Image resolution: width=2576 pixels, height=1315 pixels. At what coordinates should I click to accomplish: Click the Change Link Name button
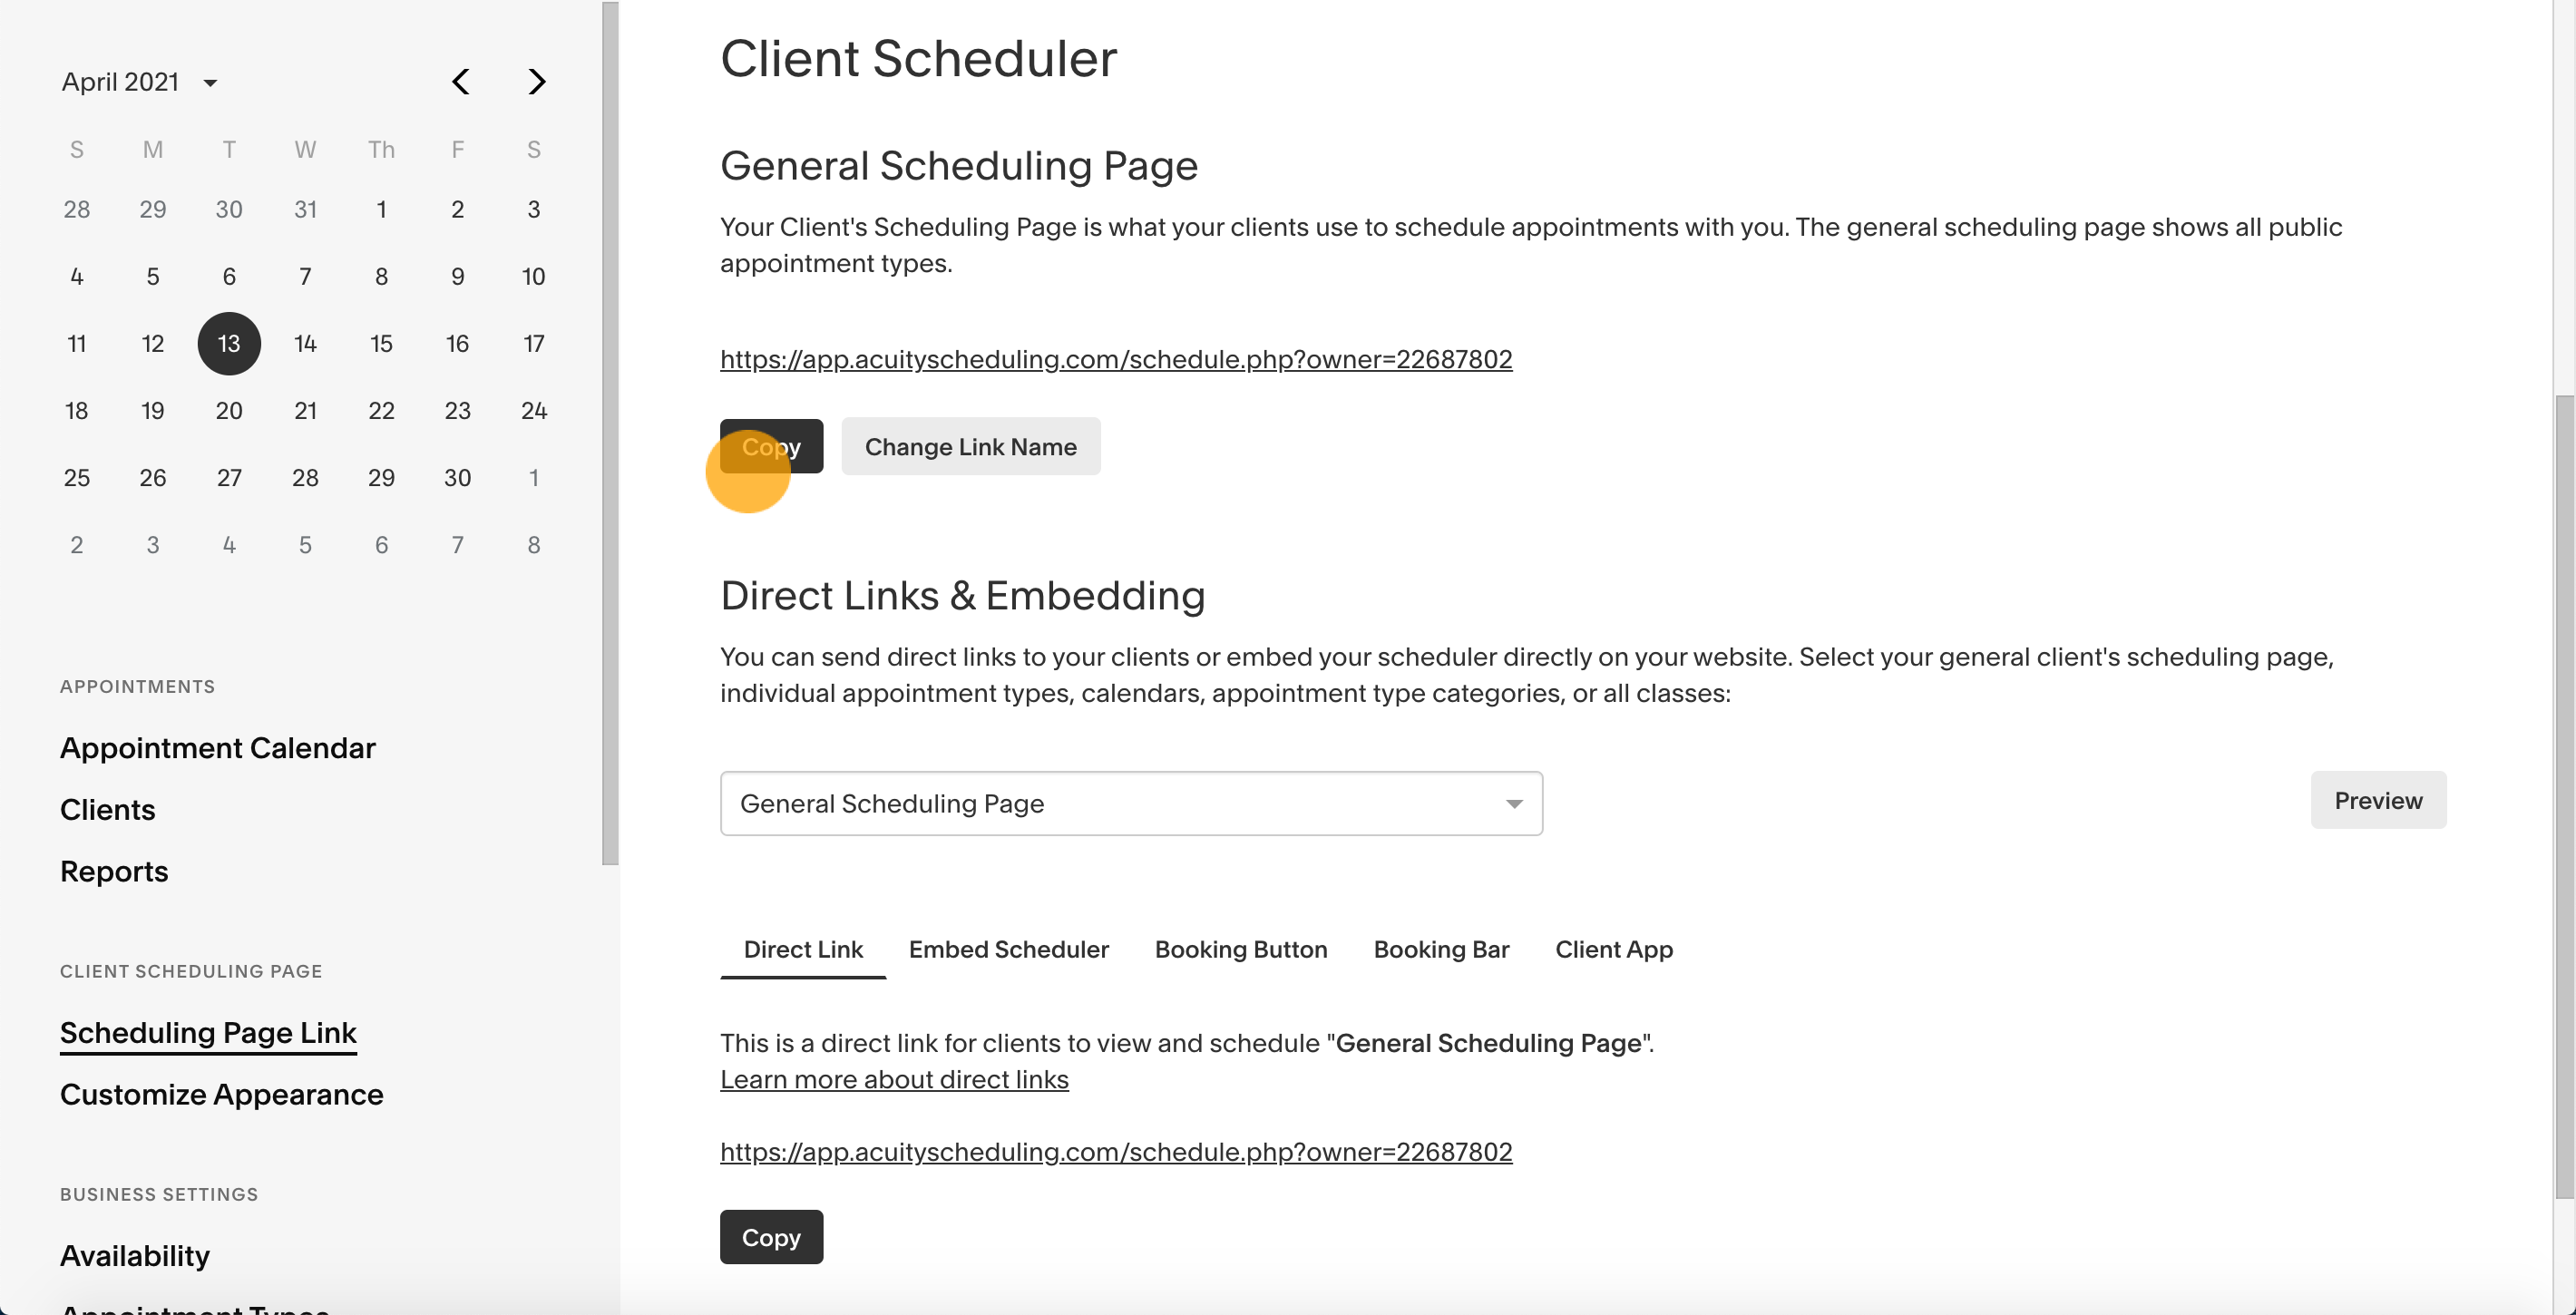970,446
